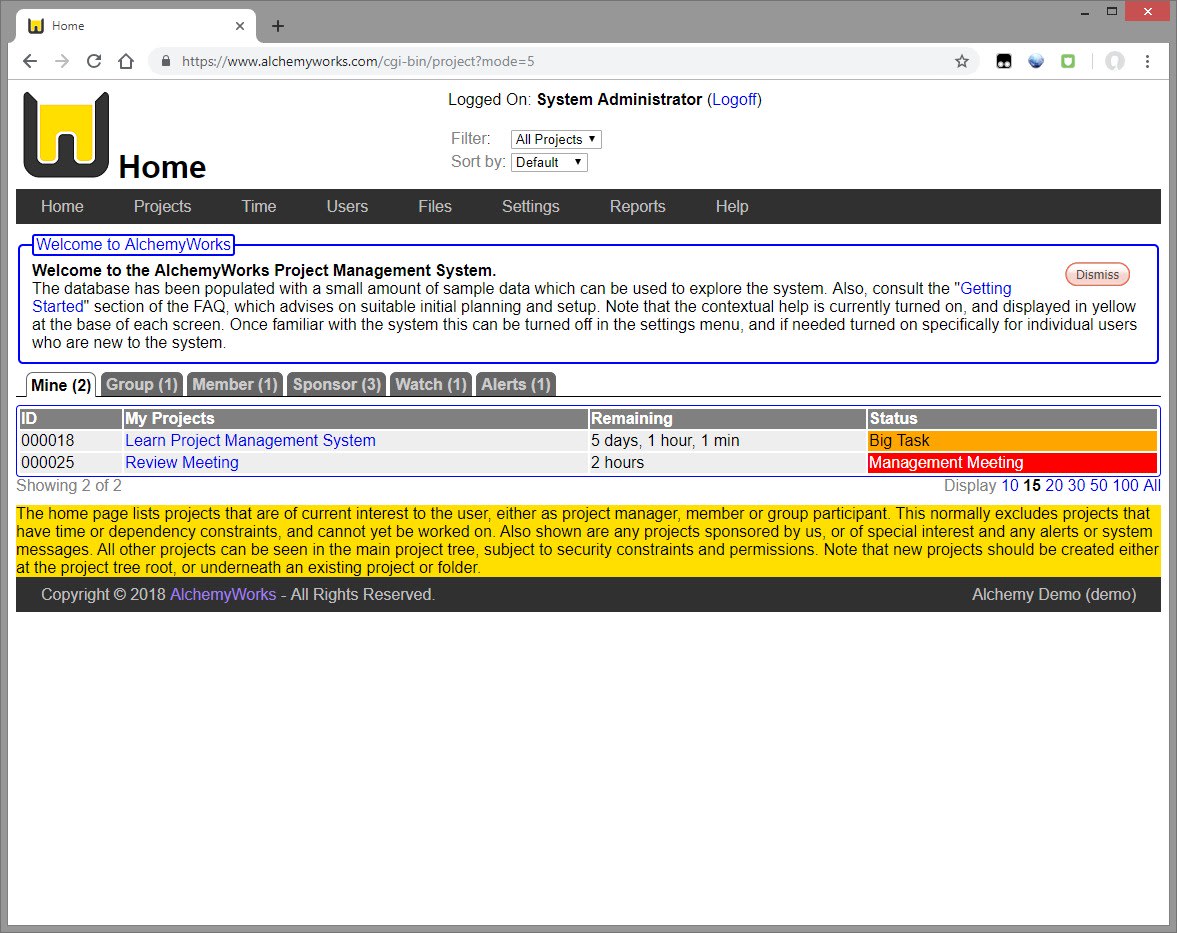
Task: Click the AlchemyWorks logo icon
Action: pyautogui.click(x=66, y=134)
